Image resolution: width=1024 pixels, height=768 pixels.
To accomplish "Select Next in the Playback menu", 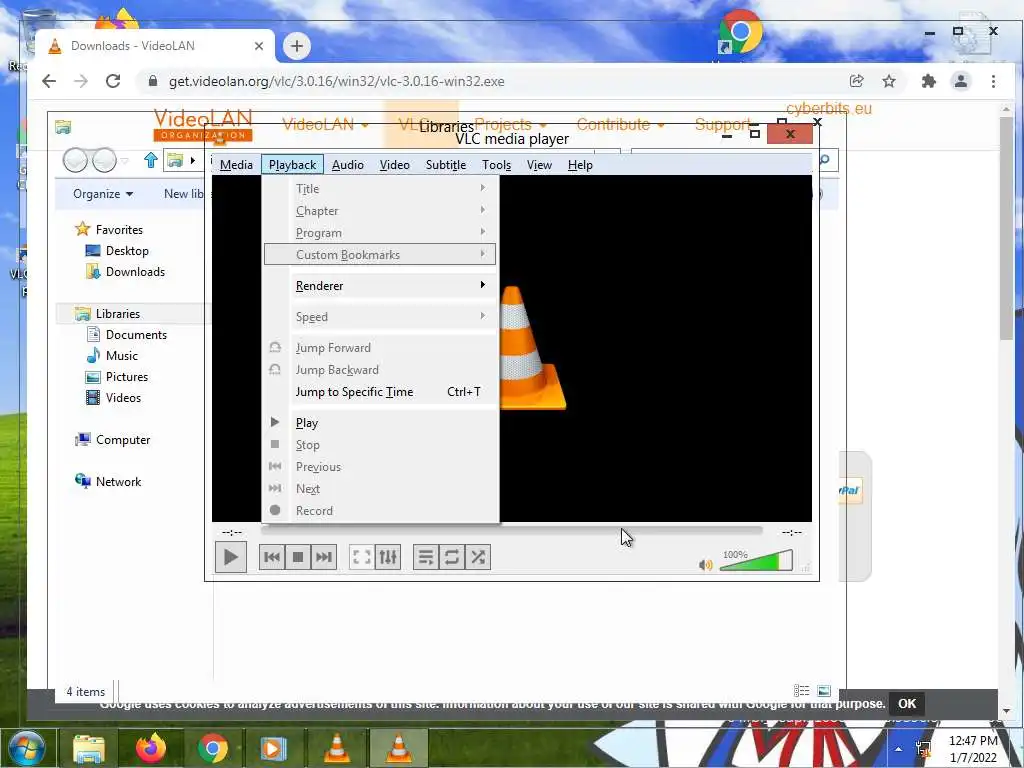I will click(380, 488).
